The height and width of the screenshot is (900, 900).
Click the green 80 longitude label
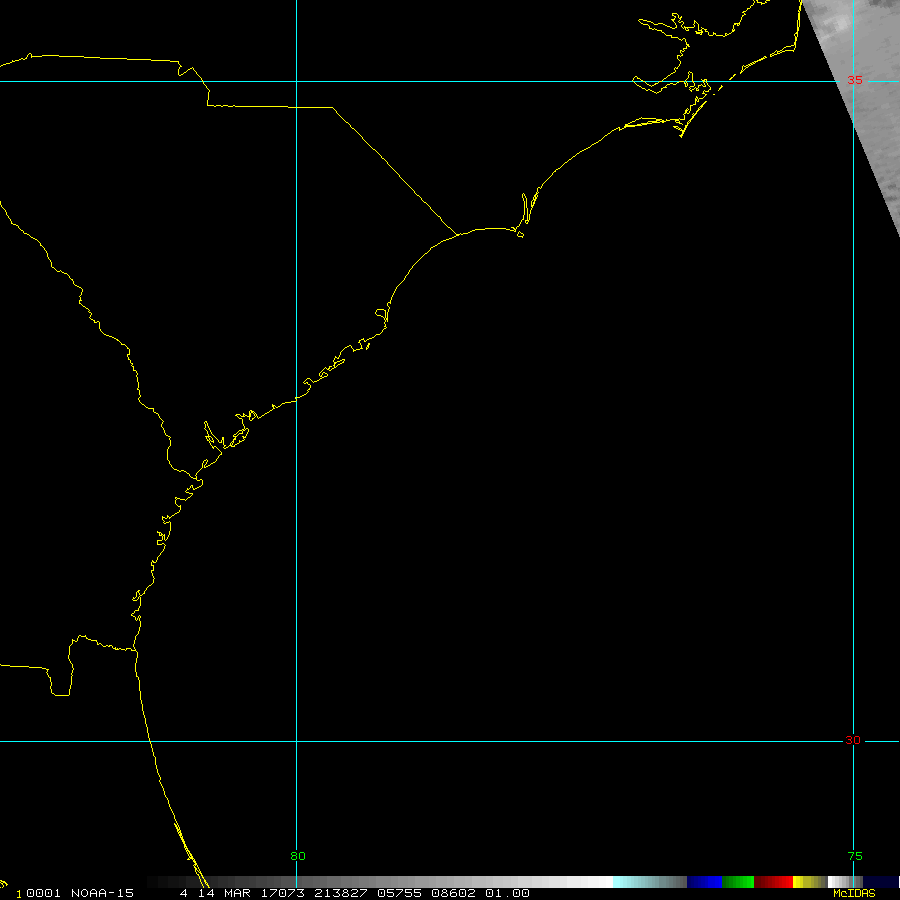pyautogui.click(x=298, y=856)
